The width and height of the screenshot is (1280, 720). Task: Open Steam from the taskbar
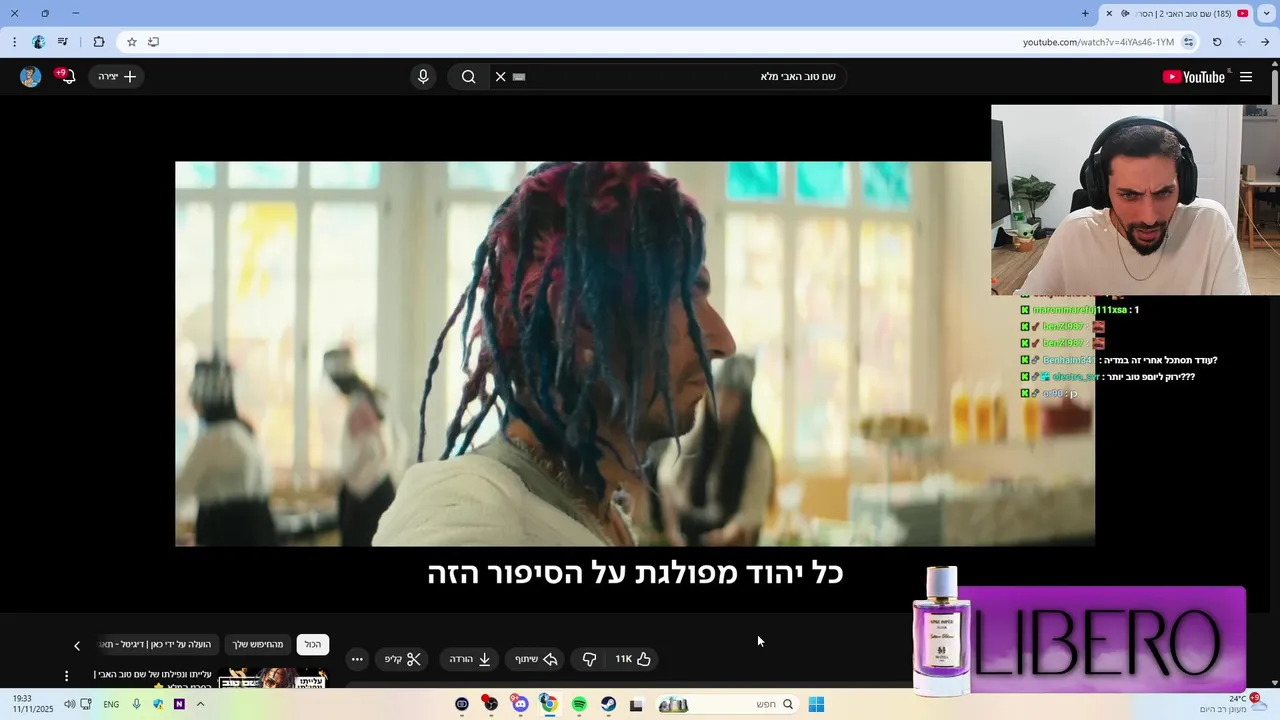coord(608,705)
